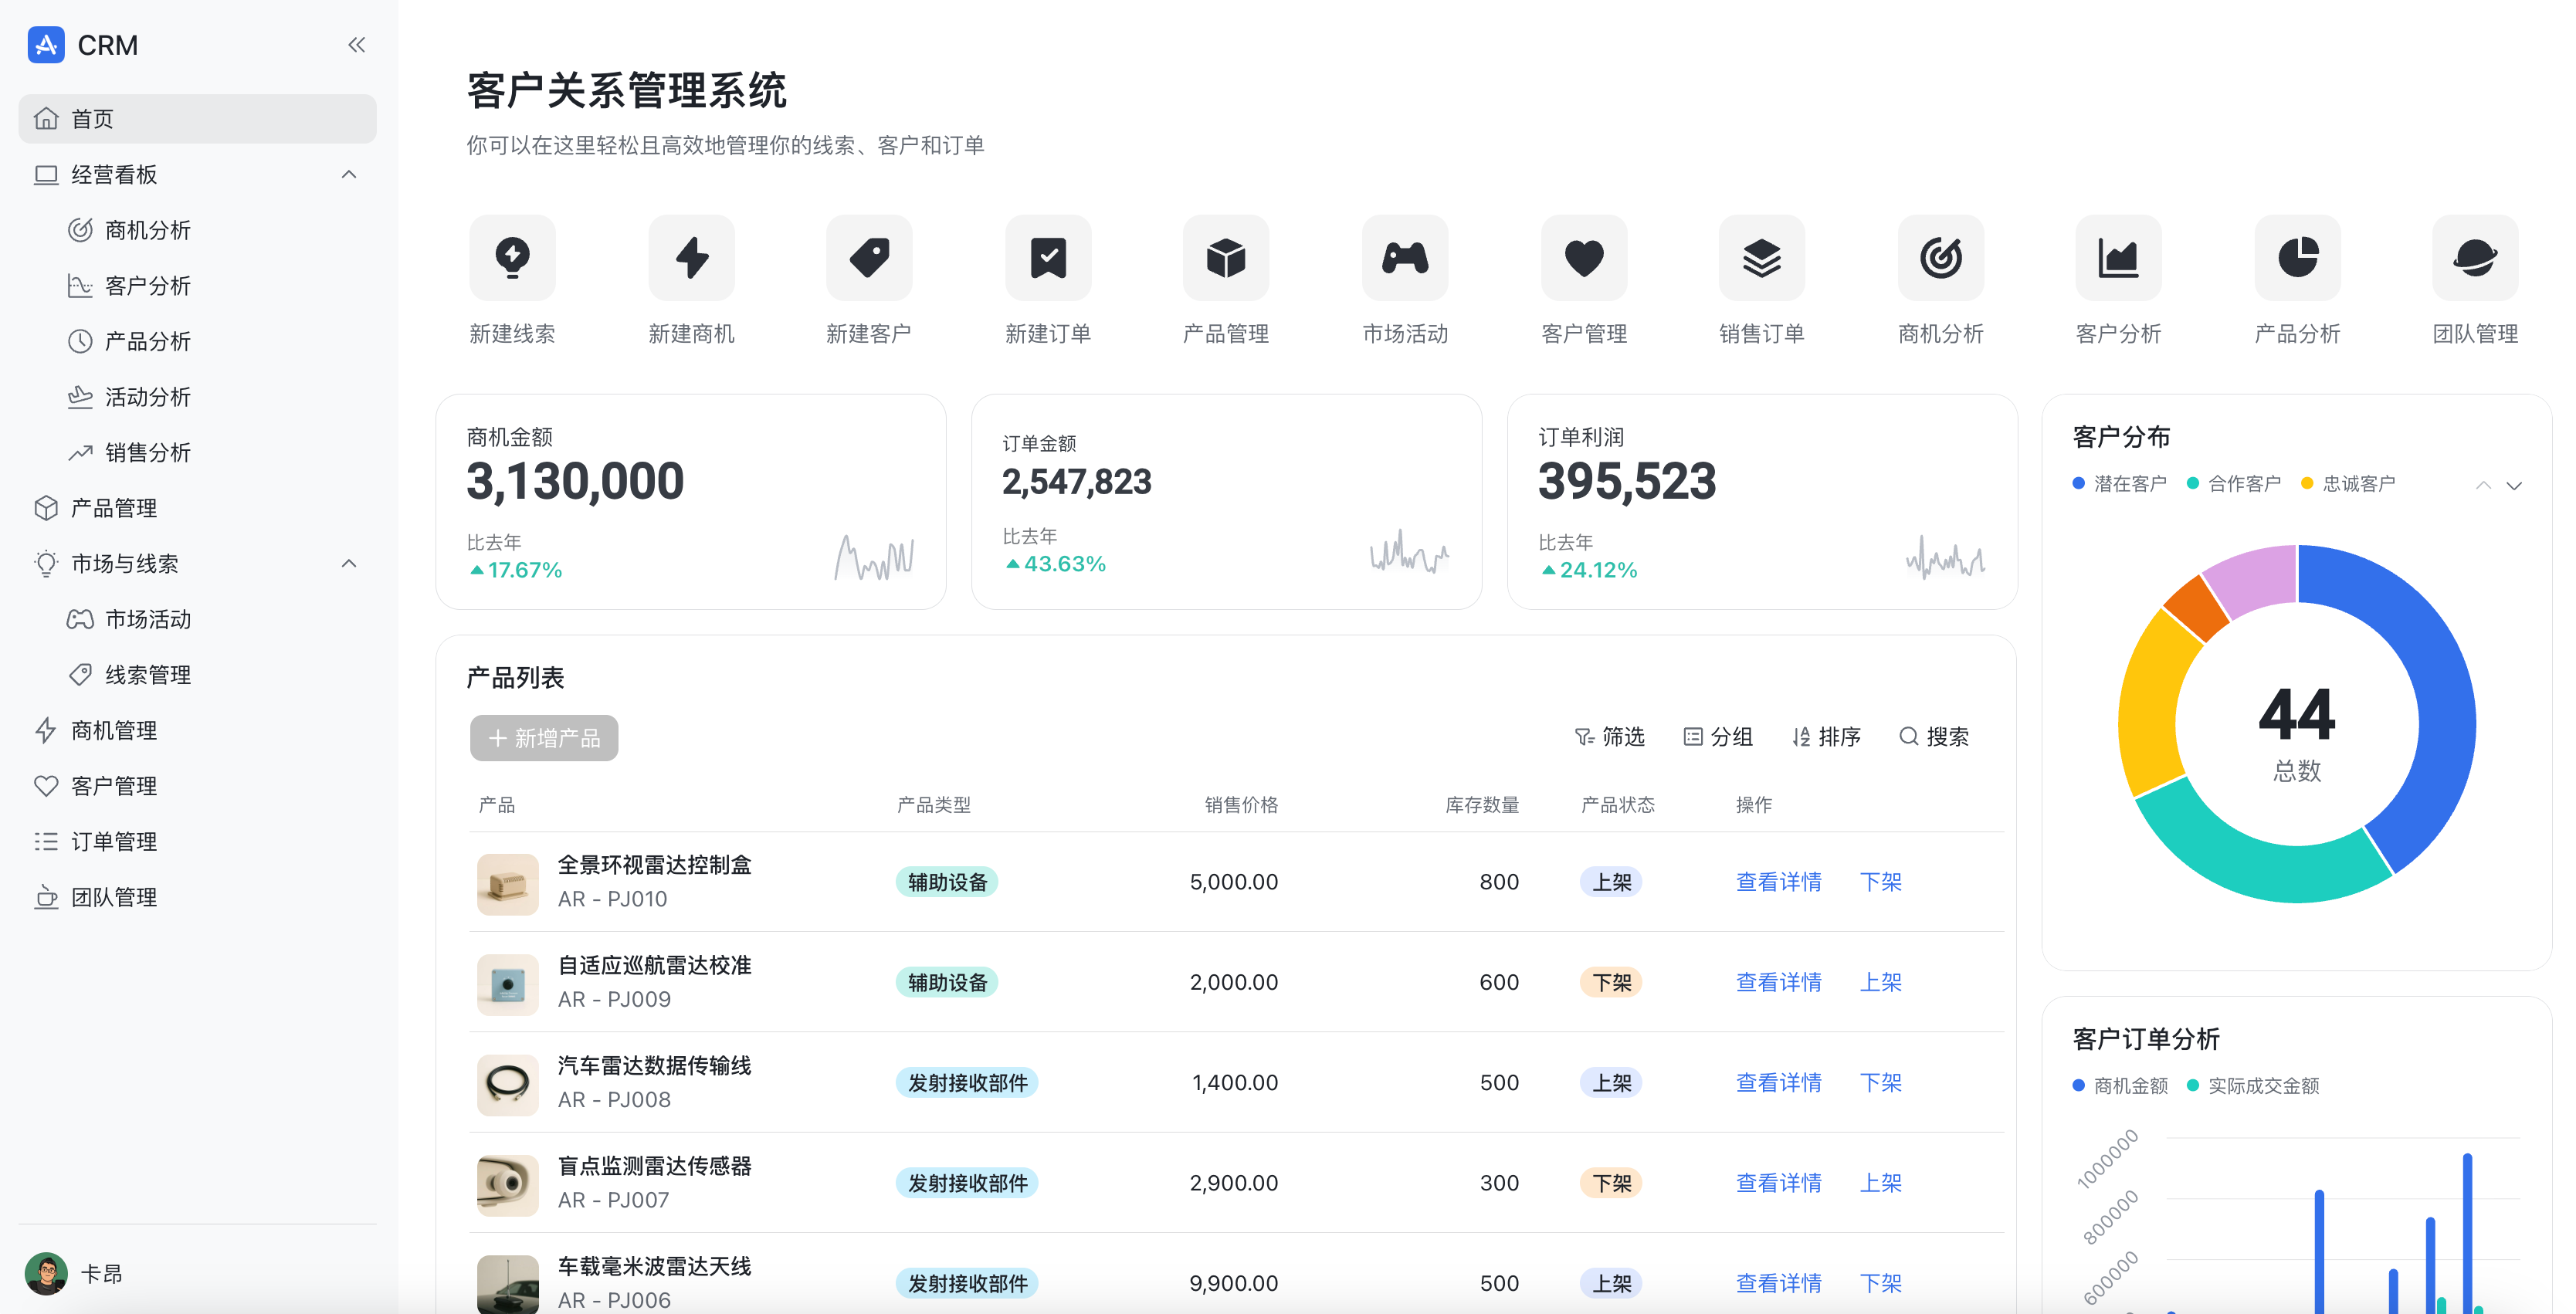Click the 产品分析 pie chart shortcut icon
The width and height of the screenshot is (2576, 1314).
[x=2297, y=258]
